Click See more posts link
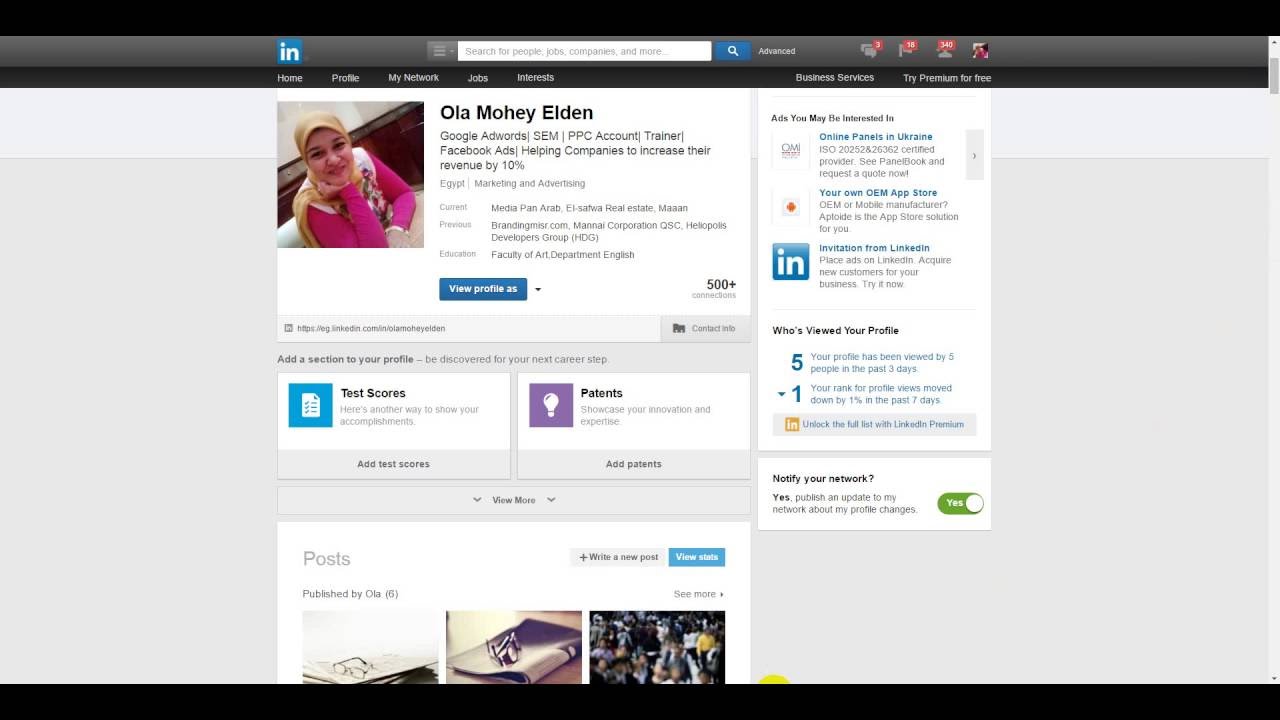 click(x=698, y=594)
